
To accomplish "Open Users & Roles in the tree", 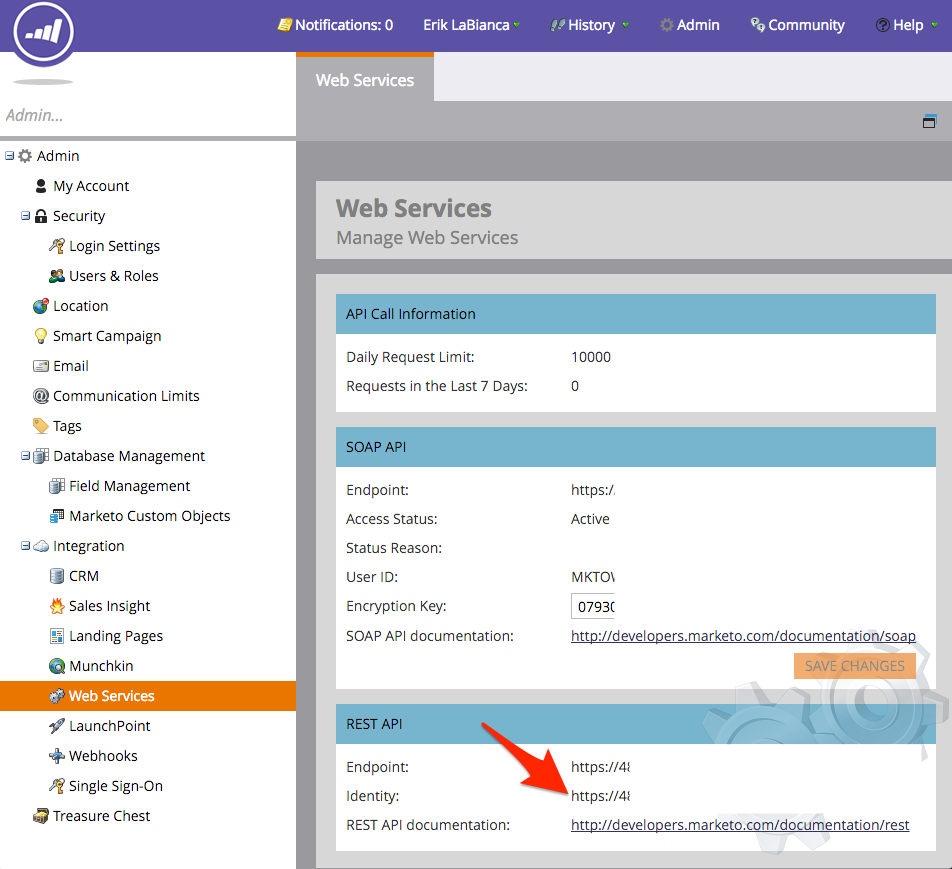I will pyautogui.click(x=114, y=276).
